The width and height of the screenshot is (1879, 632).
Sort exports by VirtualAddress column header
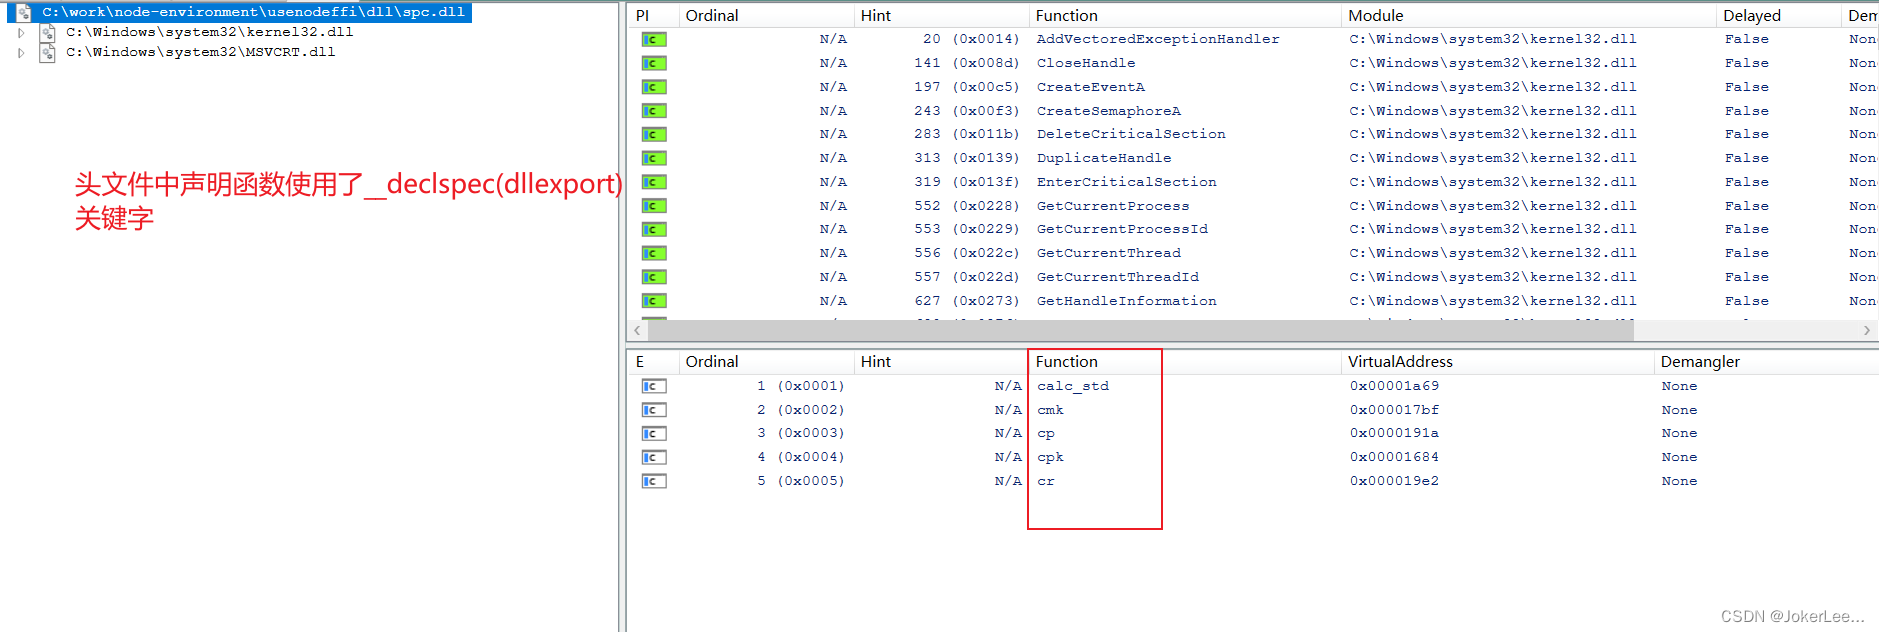(1497, 361)
